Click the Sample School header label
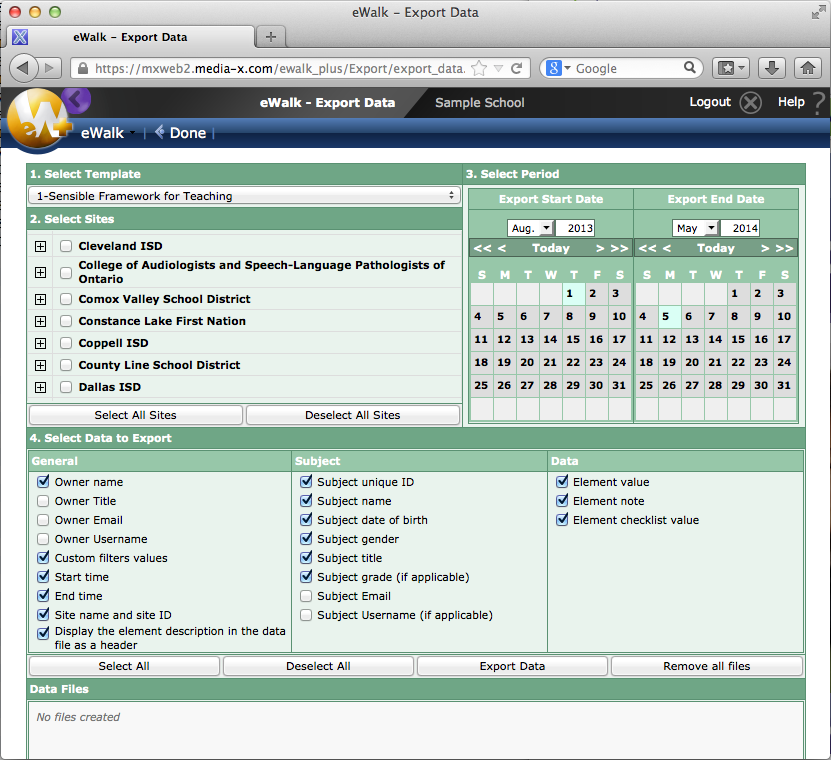Image resolution: width=831 pixels, height=760 pixels. pyautogui.click(x=480, y=103)
